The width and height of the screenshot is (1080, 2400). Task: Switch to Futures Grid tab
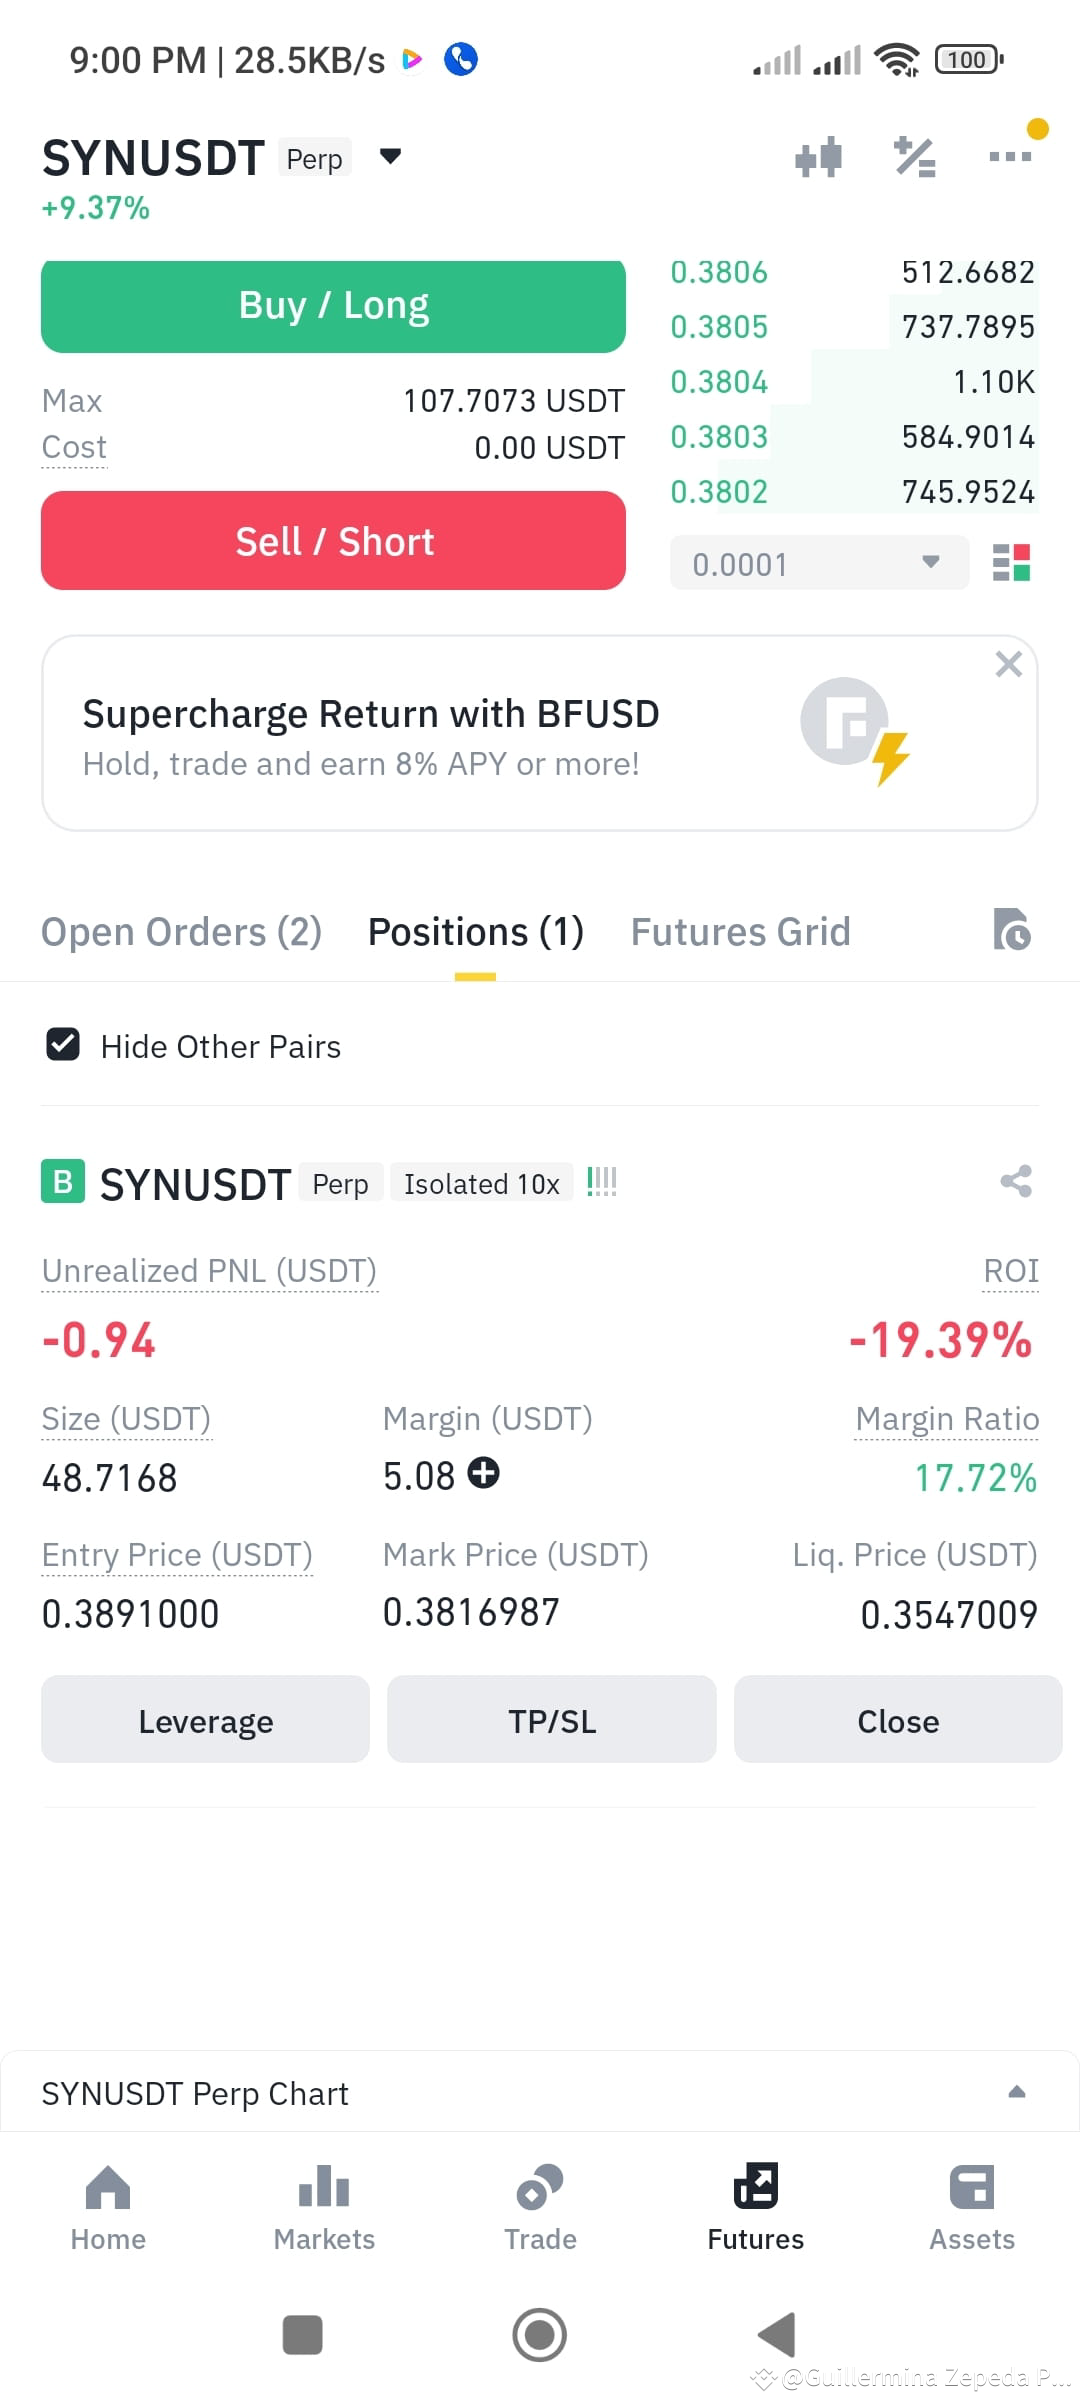pos(740,931)
